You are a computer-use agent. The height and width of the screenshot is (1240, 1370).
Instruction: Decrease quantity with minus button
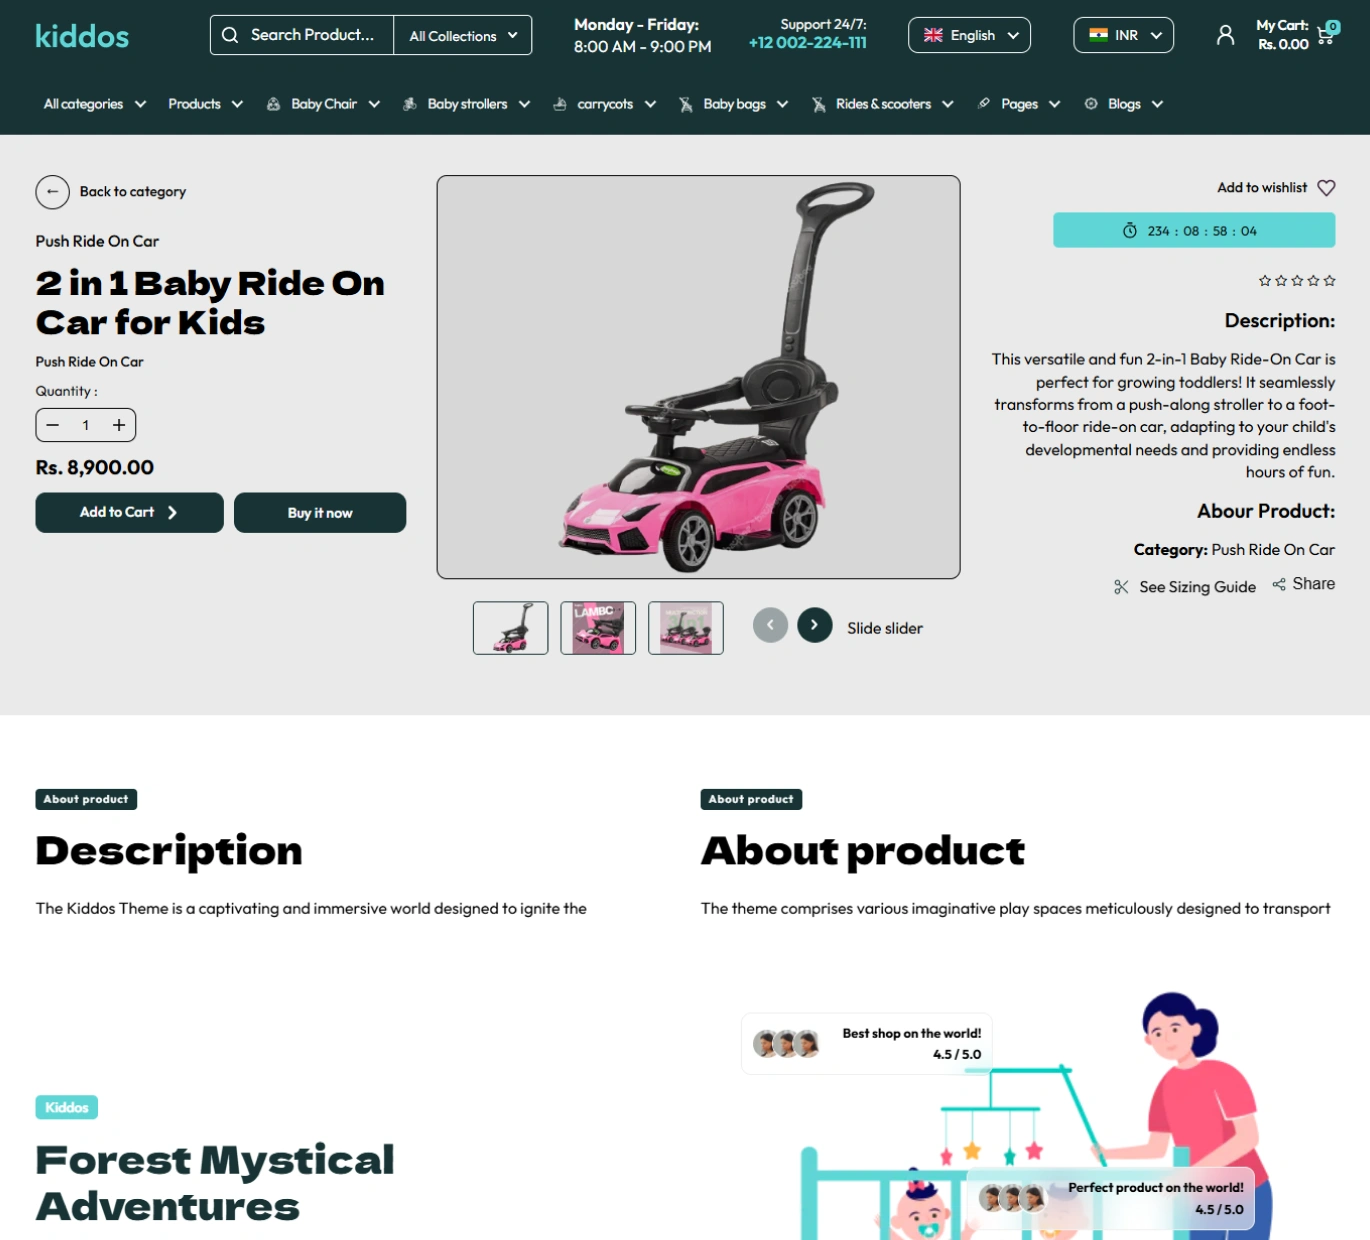click(53, 425)
